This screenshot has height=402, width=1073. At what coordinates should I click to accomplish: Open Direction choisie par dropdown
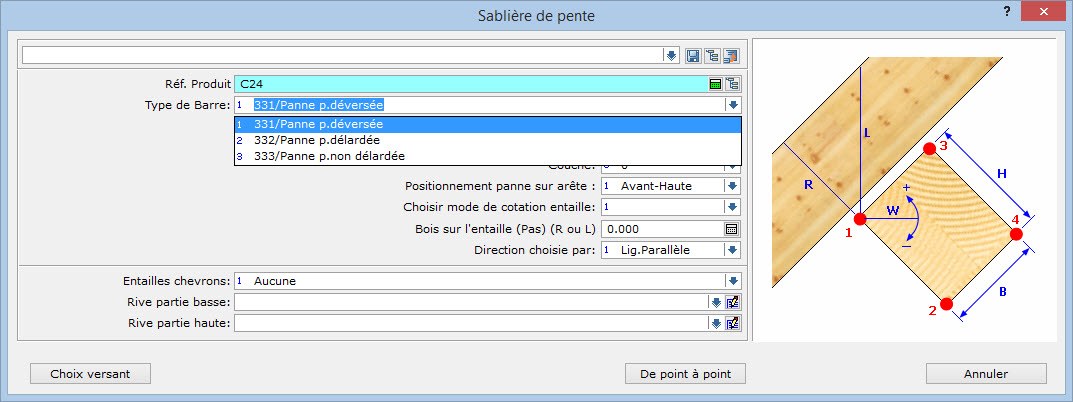pyautogui.click(x=732, y=250)
